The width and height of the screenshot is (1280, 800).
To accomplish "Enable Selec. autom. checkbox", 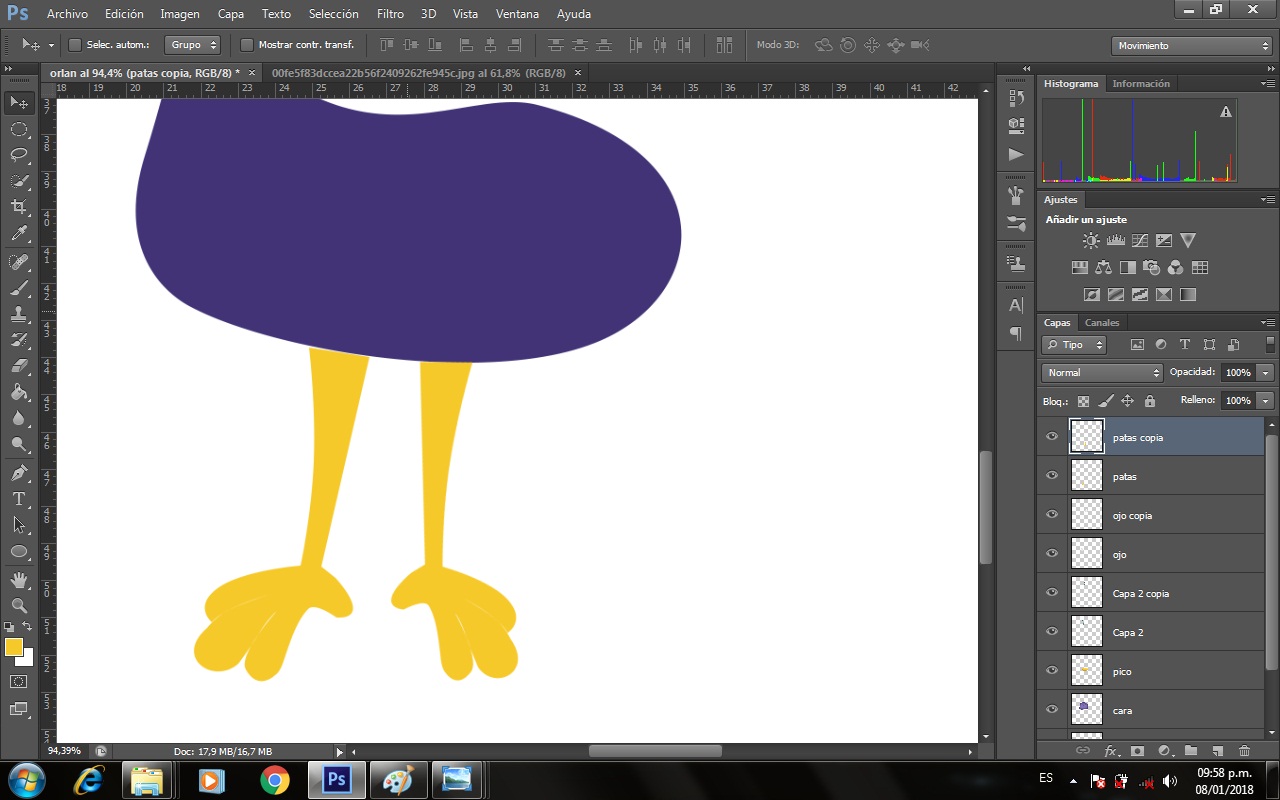I will pos(74,45).
